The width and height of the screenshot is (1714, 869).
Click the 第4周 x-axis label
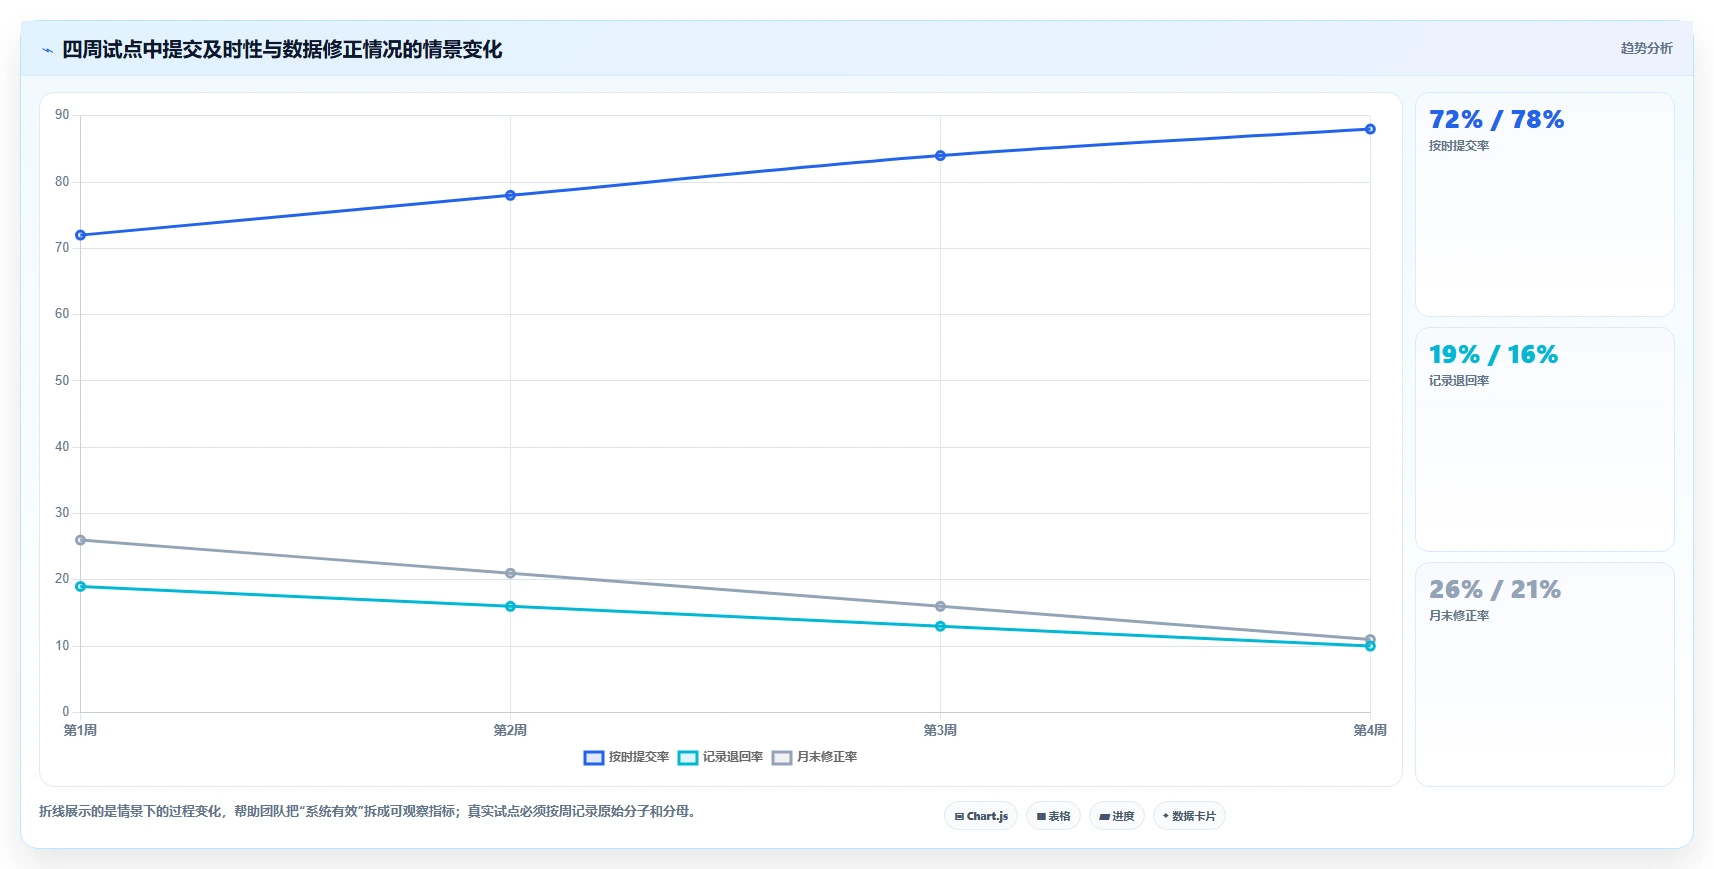coord(1370,730)
